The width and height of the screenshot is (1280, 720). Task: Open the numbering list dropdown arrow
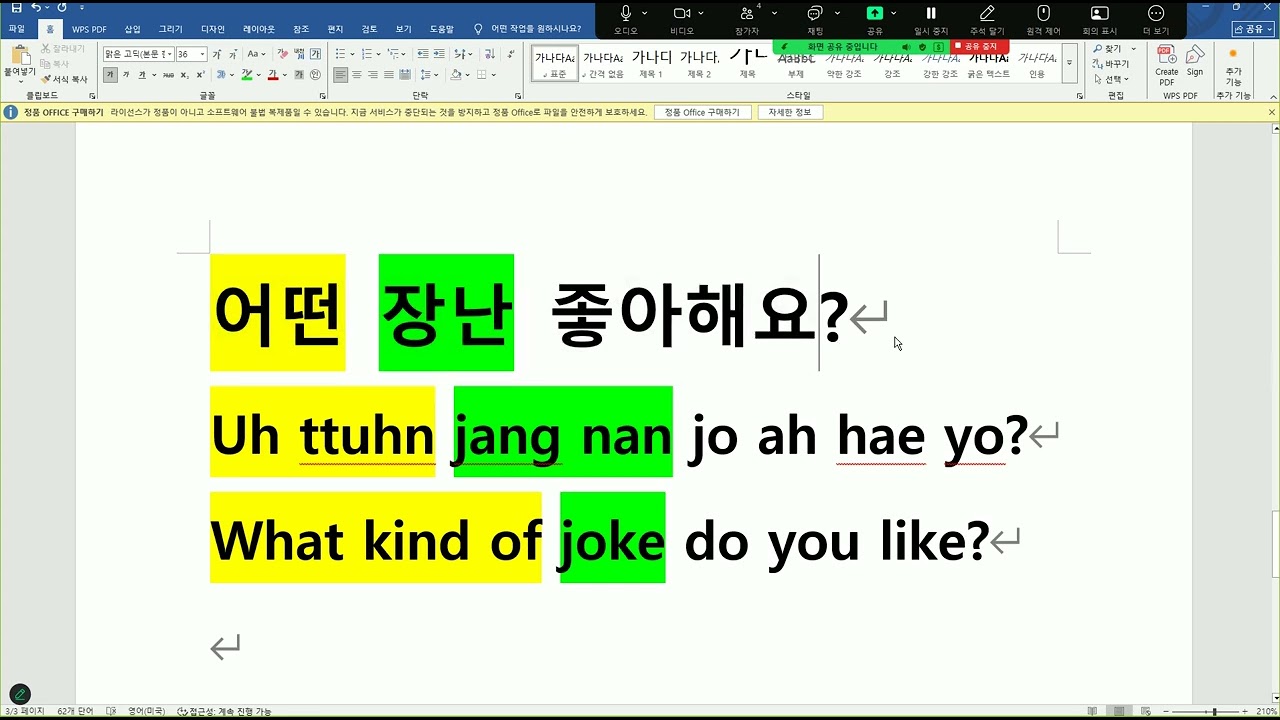tap(378, 54)
